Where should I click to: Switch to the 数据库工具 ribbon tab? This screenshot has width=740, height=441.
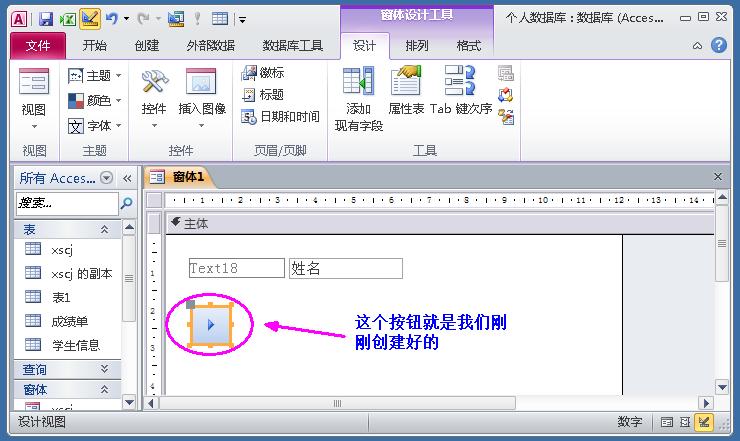click(x=293, y=45)
